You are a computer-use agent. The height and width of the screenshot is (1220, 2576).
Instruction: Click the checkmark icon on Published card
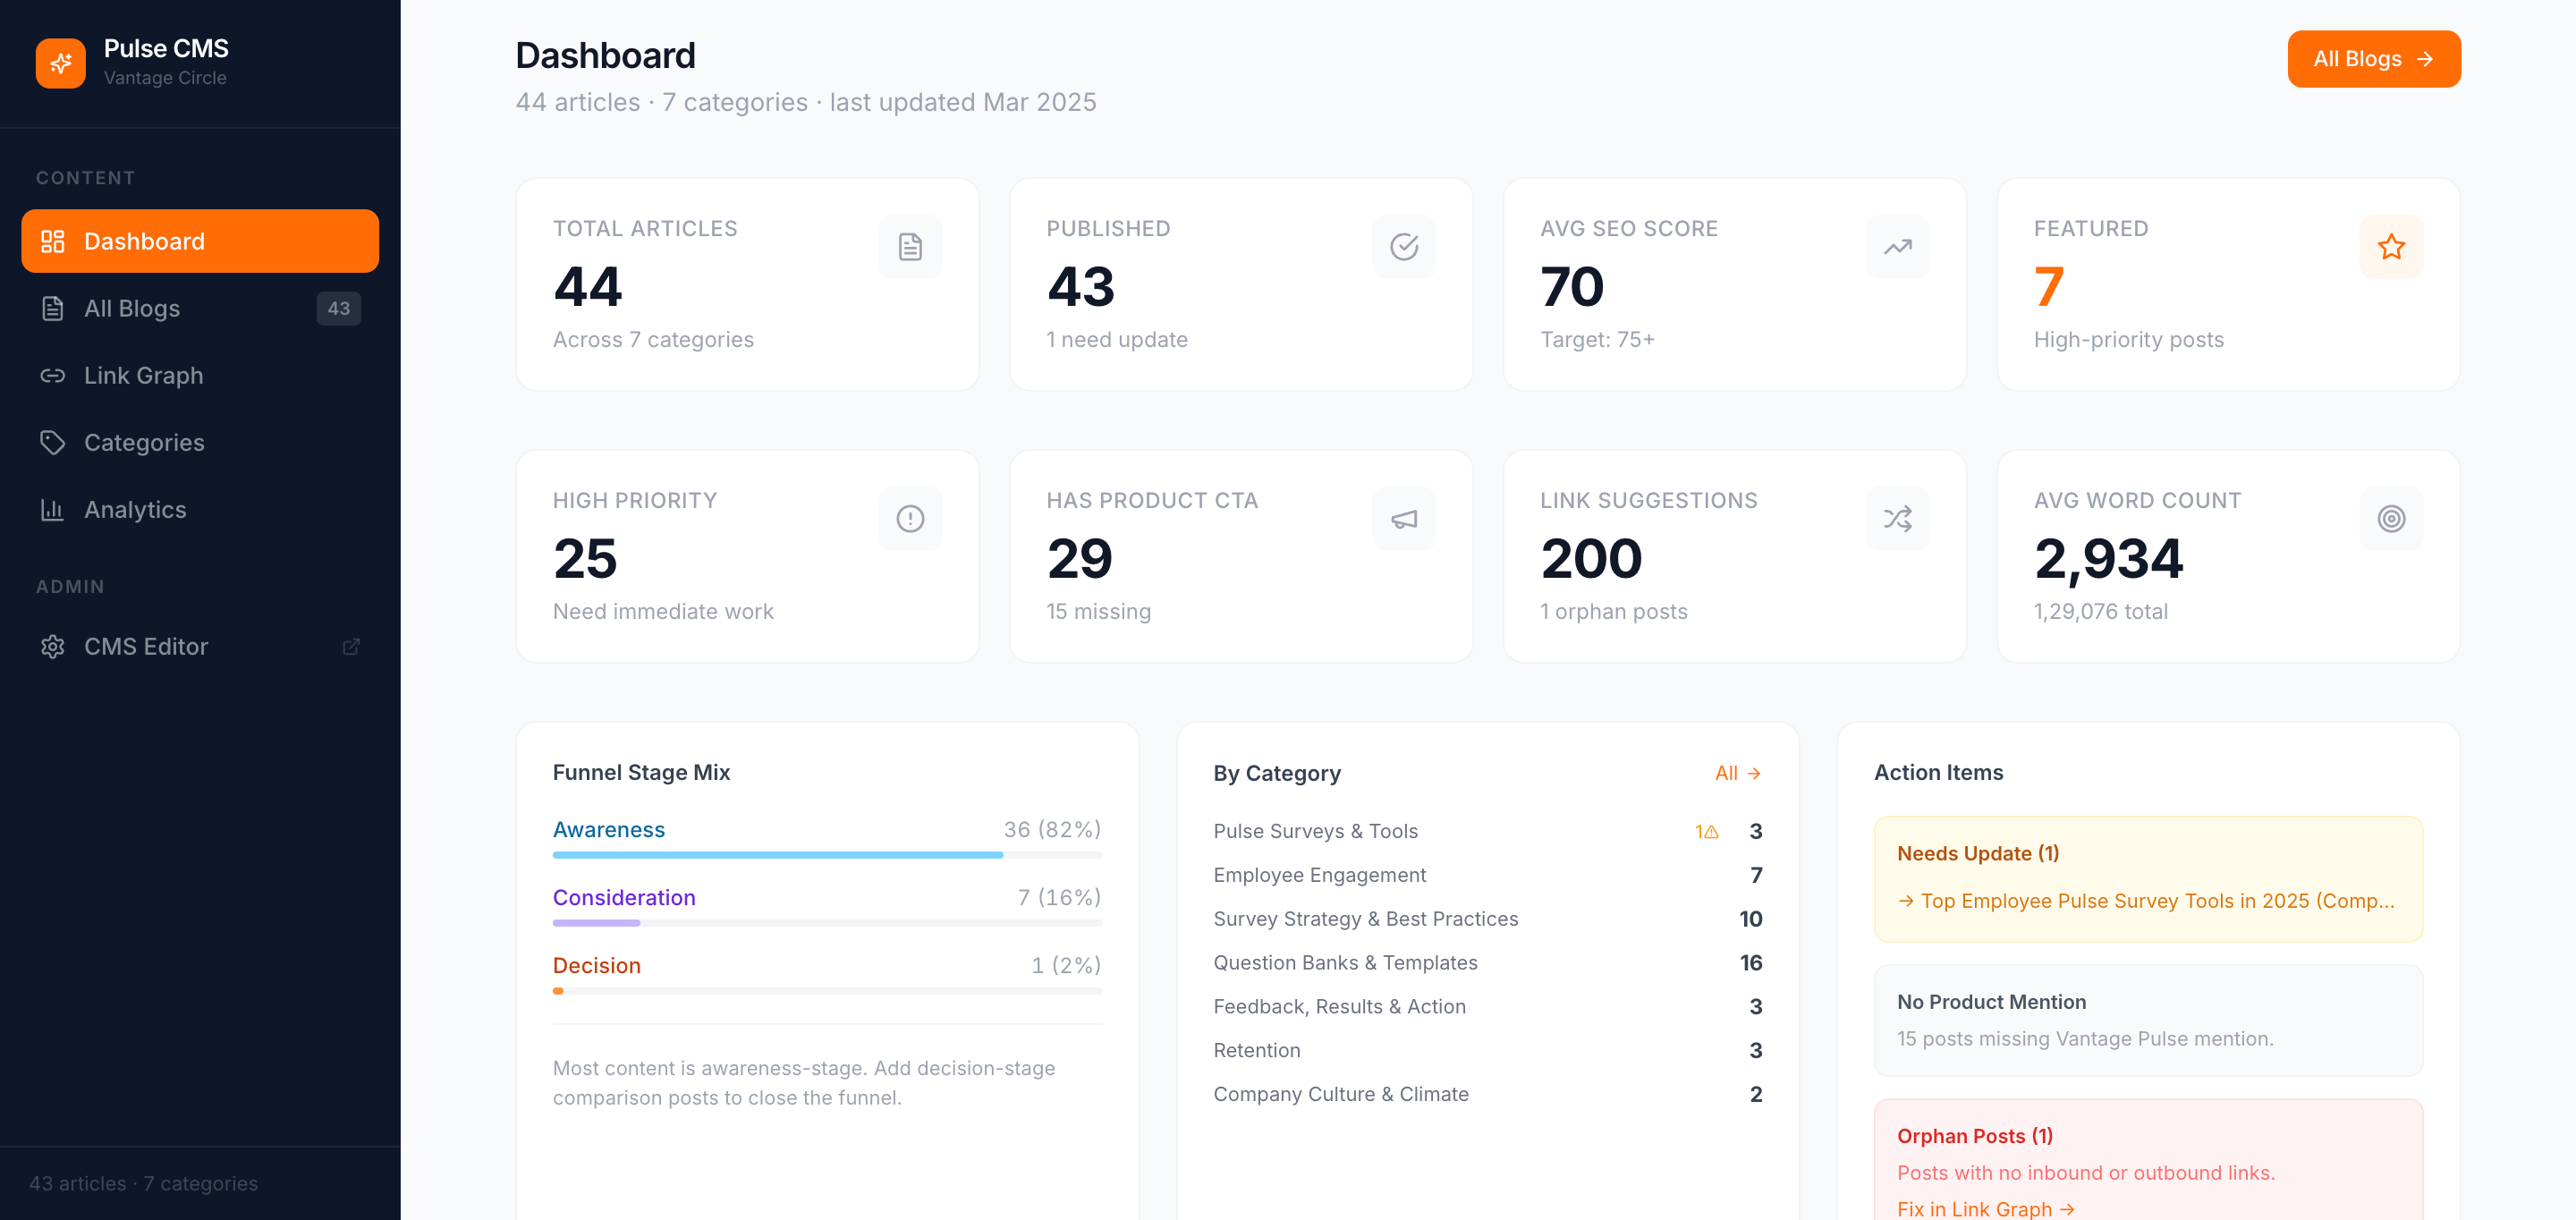coord(1404,247)
